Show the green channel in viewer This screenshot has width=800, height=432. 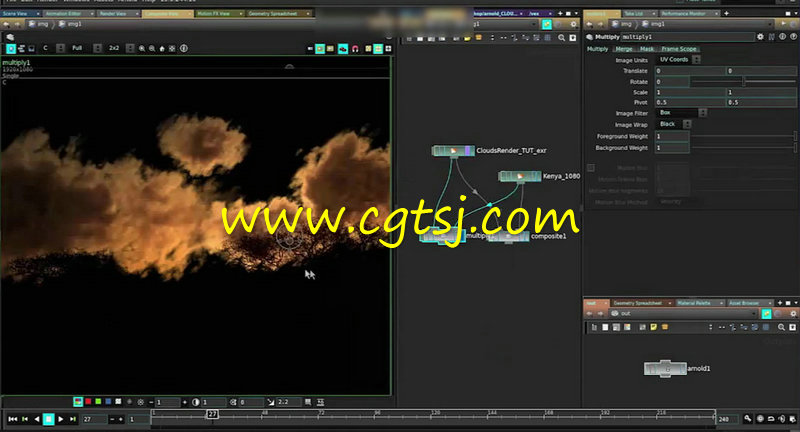[98, 402]
